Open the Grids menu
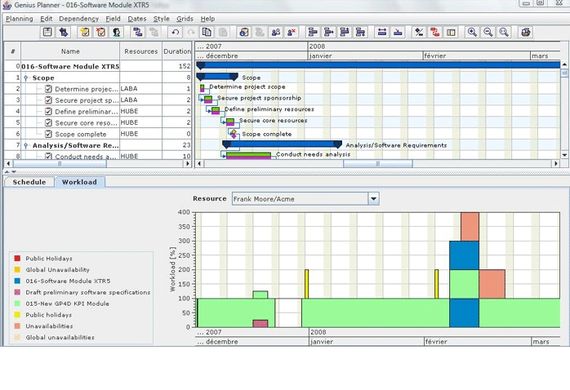This screenshot has height=390, width=570. (x=185, y=19)
